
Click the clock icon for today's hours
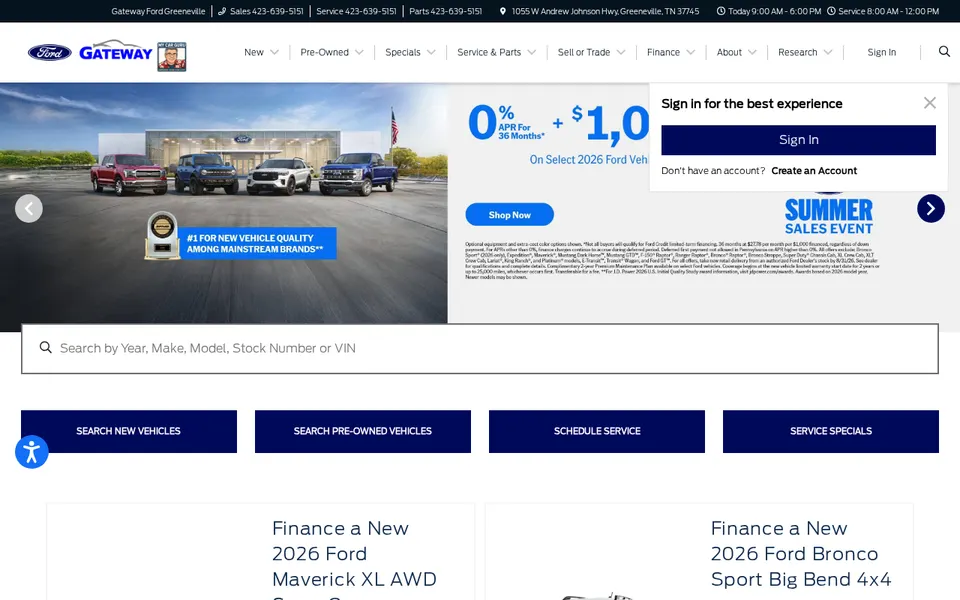point(721,11)
